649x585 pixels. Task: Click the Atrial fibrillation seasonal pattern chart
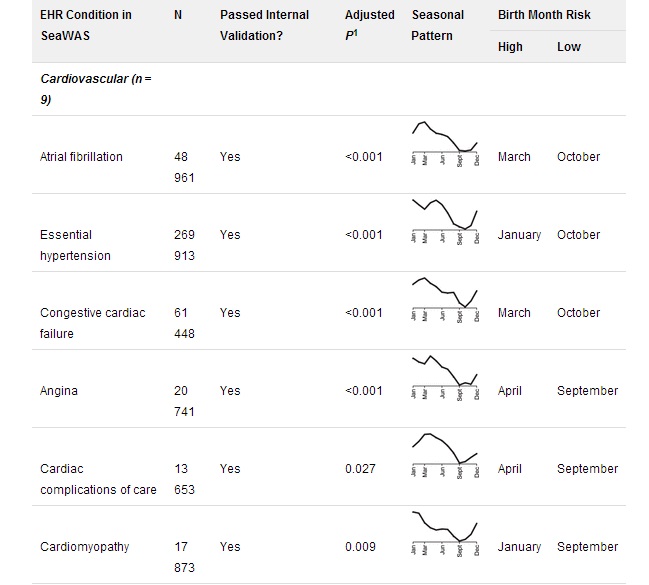(x=445, y=143)
